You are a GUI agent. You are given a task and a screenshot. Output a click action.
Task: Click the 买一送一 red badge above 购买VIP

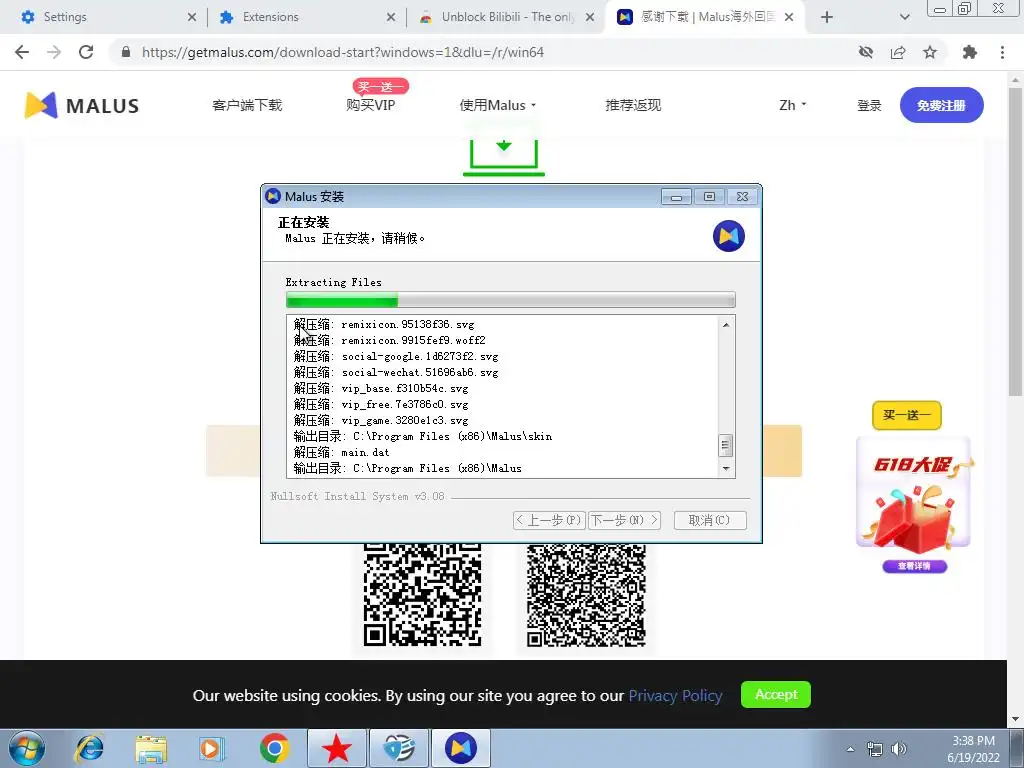[x=381, y=86]
